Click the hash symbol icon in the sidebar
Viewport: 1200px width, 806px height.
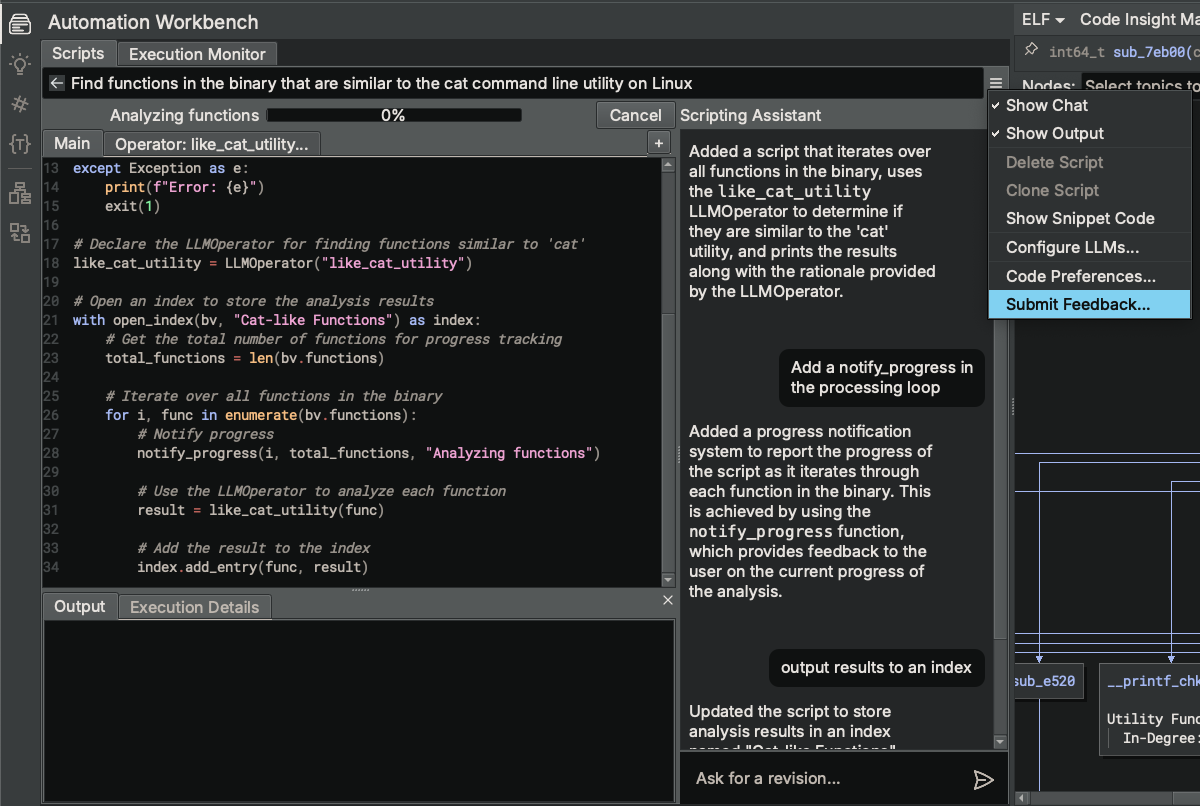(18, 104)
